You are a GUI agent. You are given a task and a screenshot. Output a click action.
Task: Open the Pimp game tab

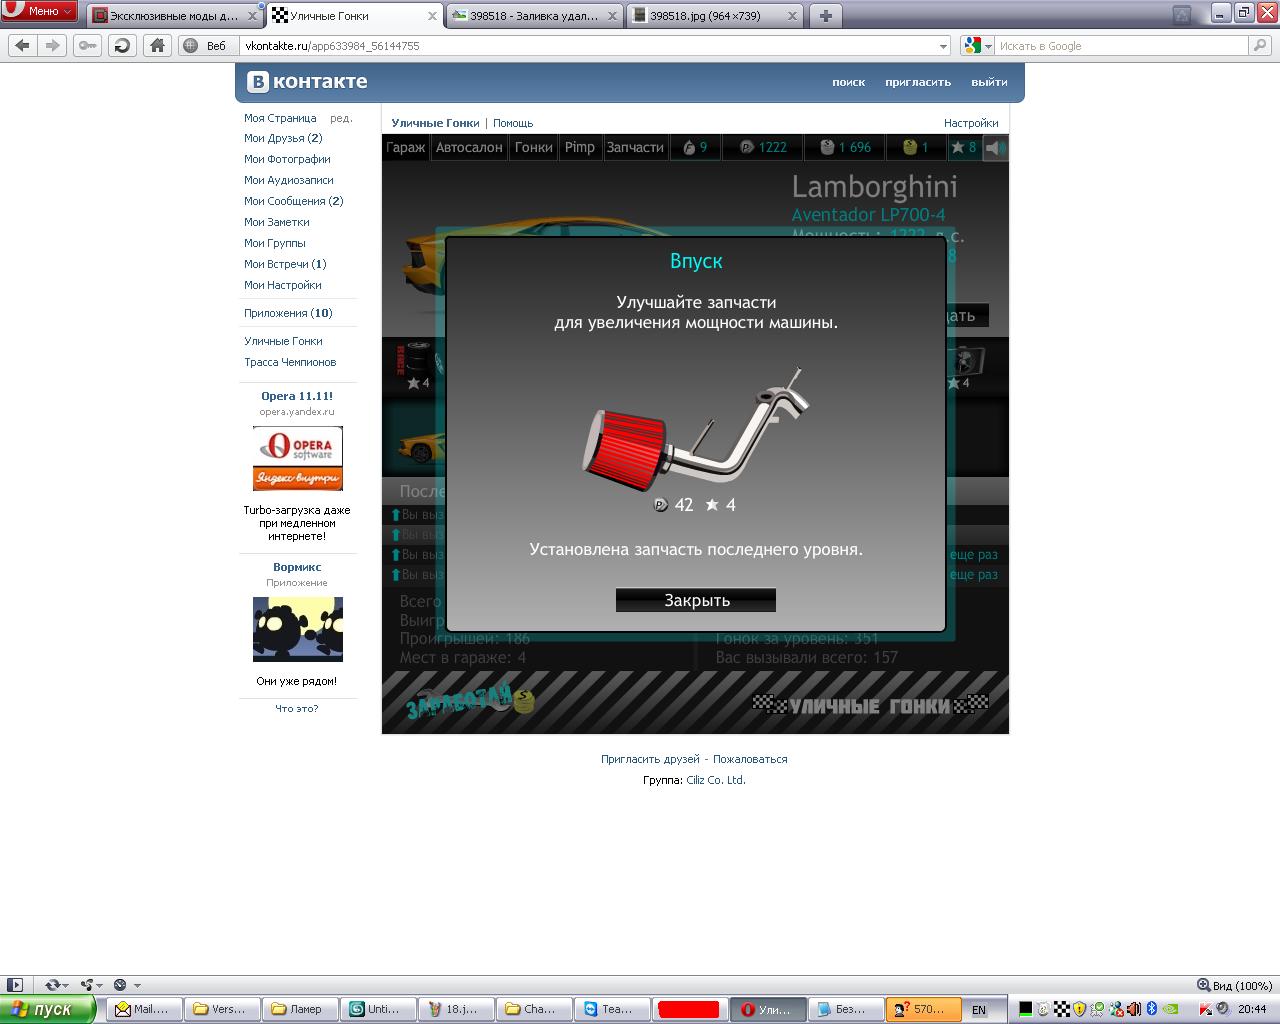tap(580, 147)
